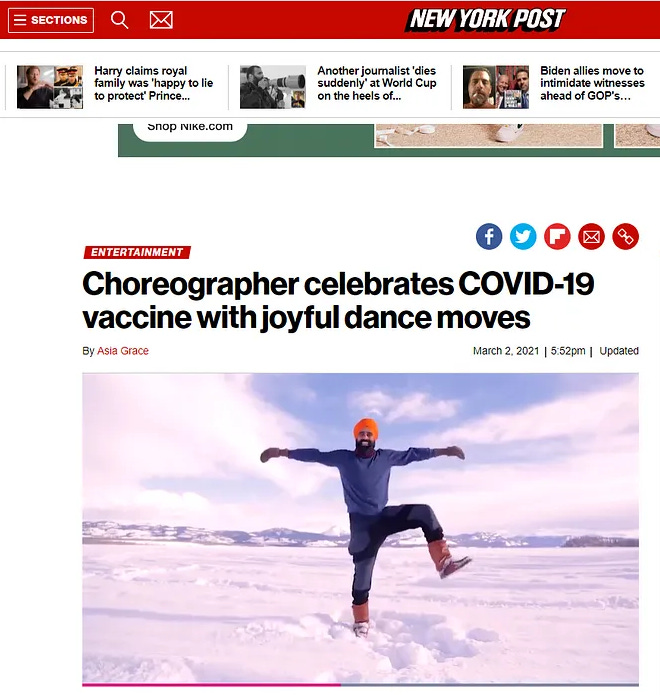Viewport: 660px width, 695px height.
Task: Share article on Twitter
Action: click(x=523, y=236)
